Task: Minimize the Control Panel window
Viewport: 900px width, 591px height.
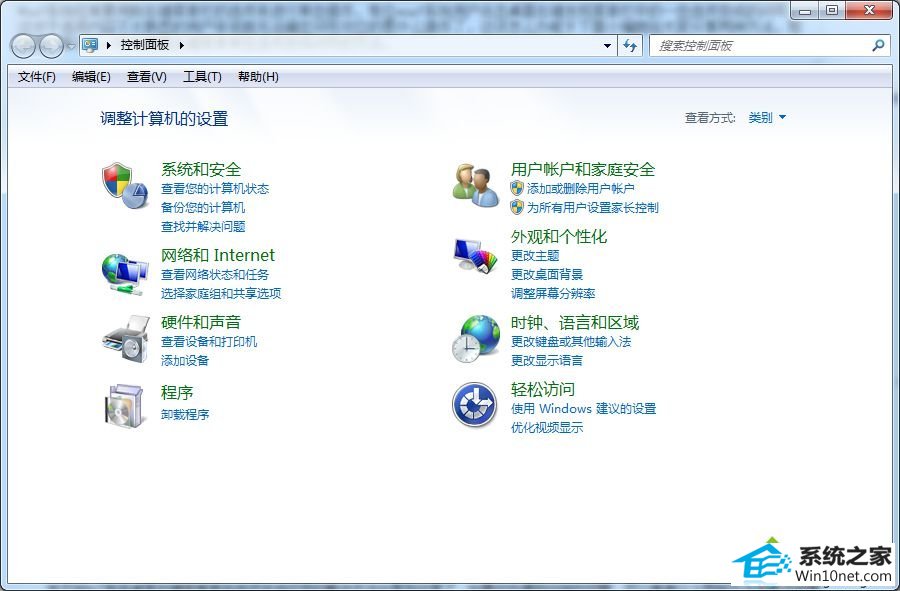Action: (805, 11)
